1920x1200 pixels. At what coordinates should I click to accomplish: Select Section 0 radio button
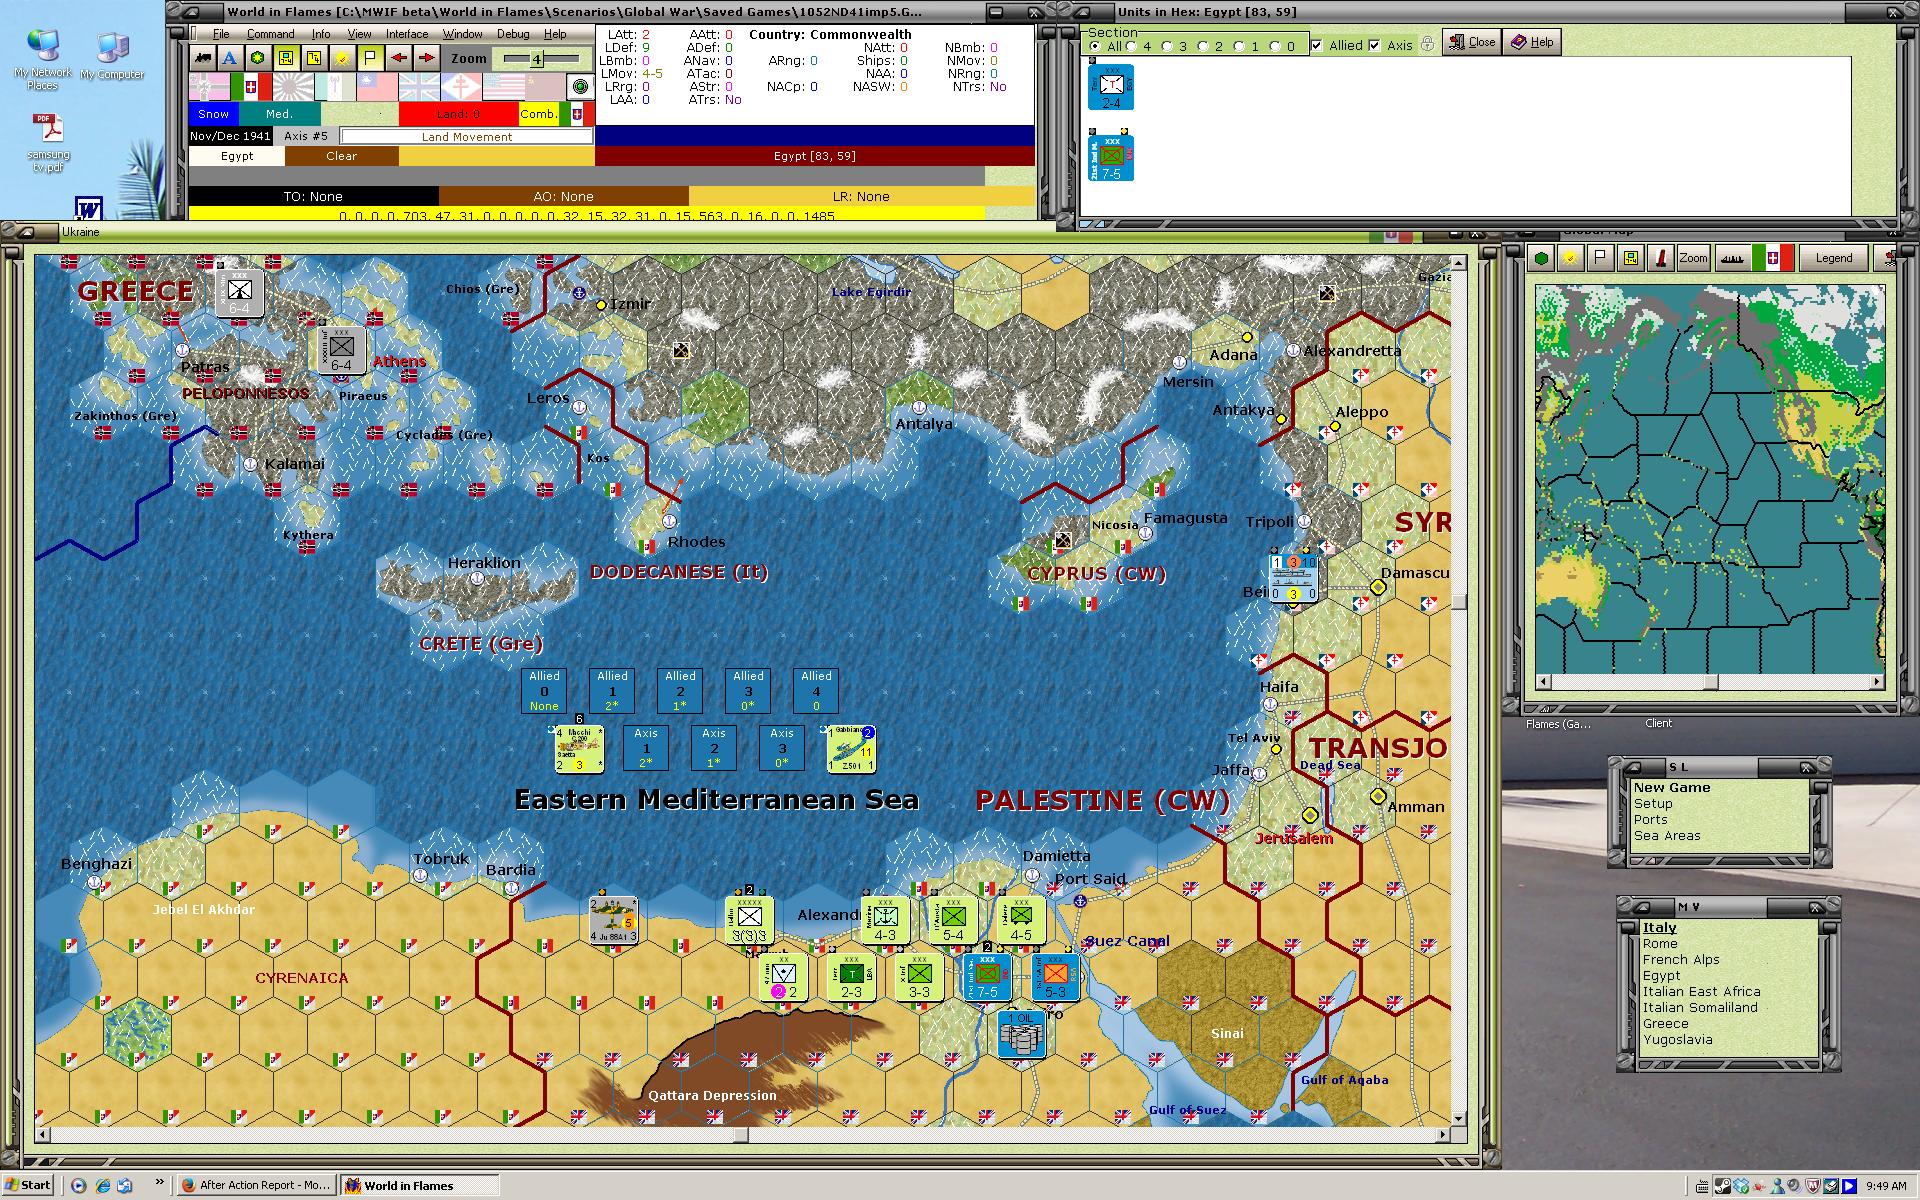[1275, 46]
